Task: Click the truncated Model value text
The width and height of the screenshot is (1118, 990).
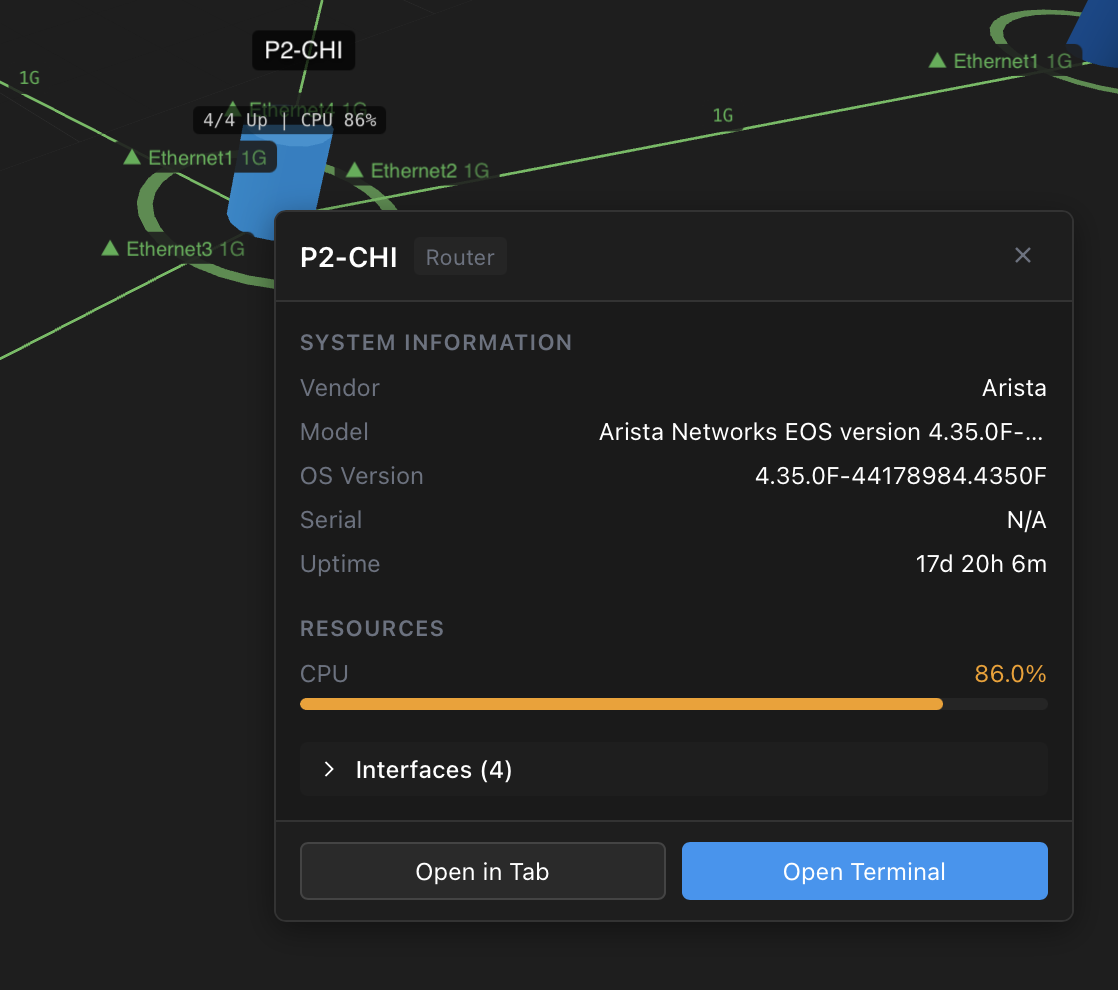Action: [x=822, y=432]
